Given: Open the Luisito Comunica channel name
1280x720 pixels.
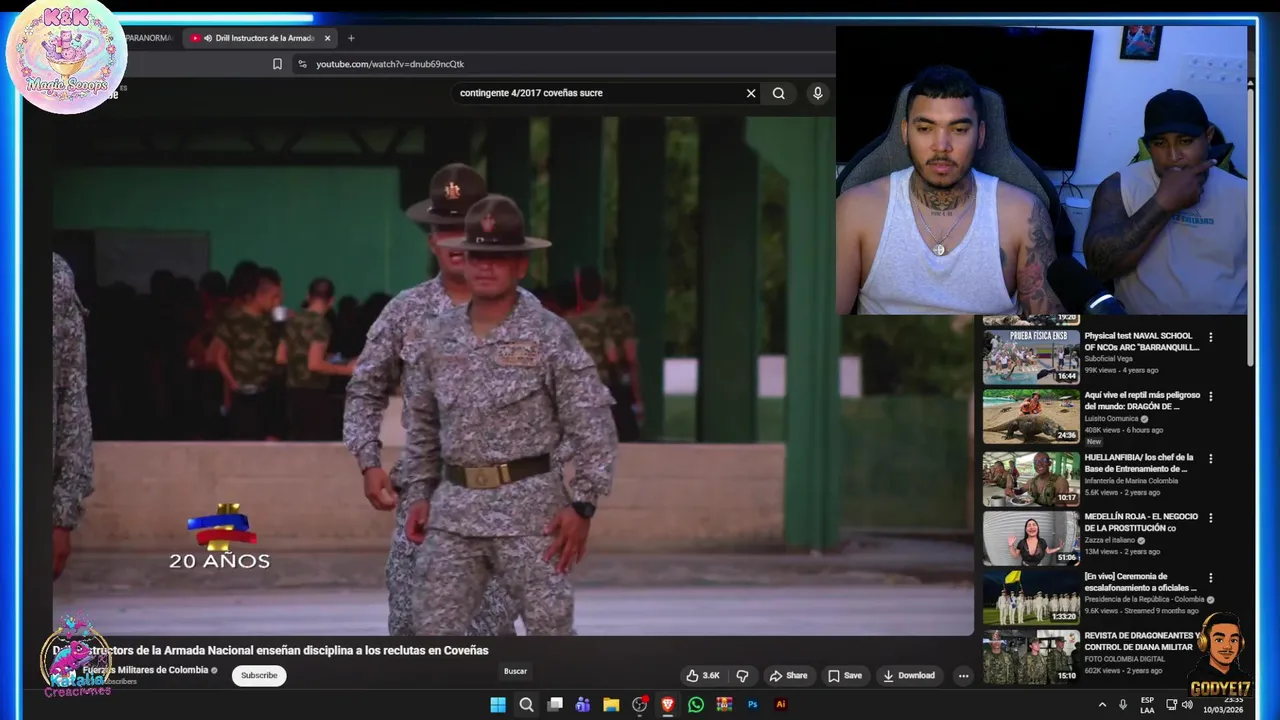Looking at the screenshot, I should (x=1113, y=418).
